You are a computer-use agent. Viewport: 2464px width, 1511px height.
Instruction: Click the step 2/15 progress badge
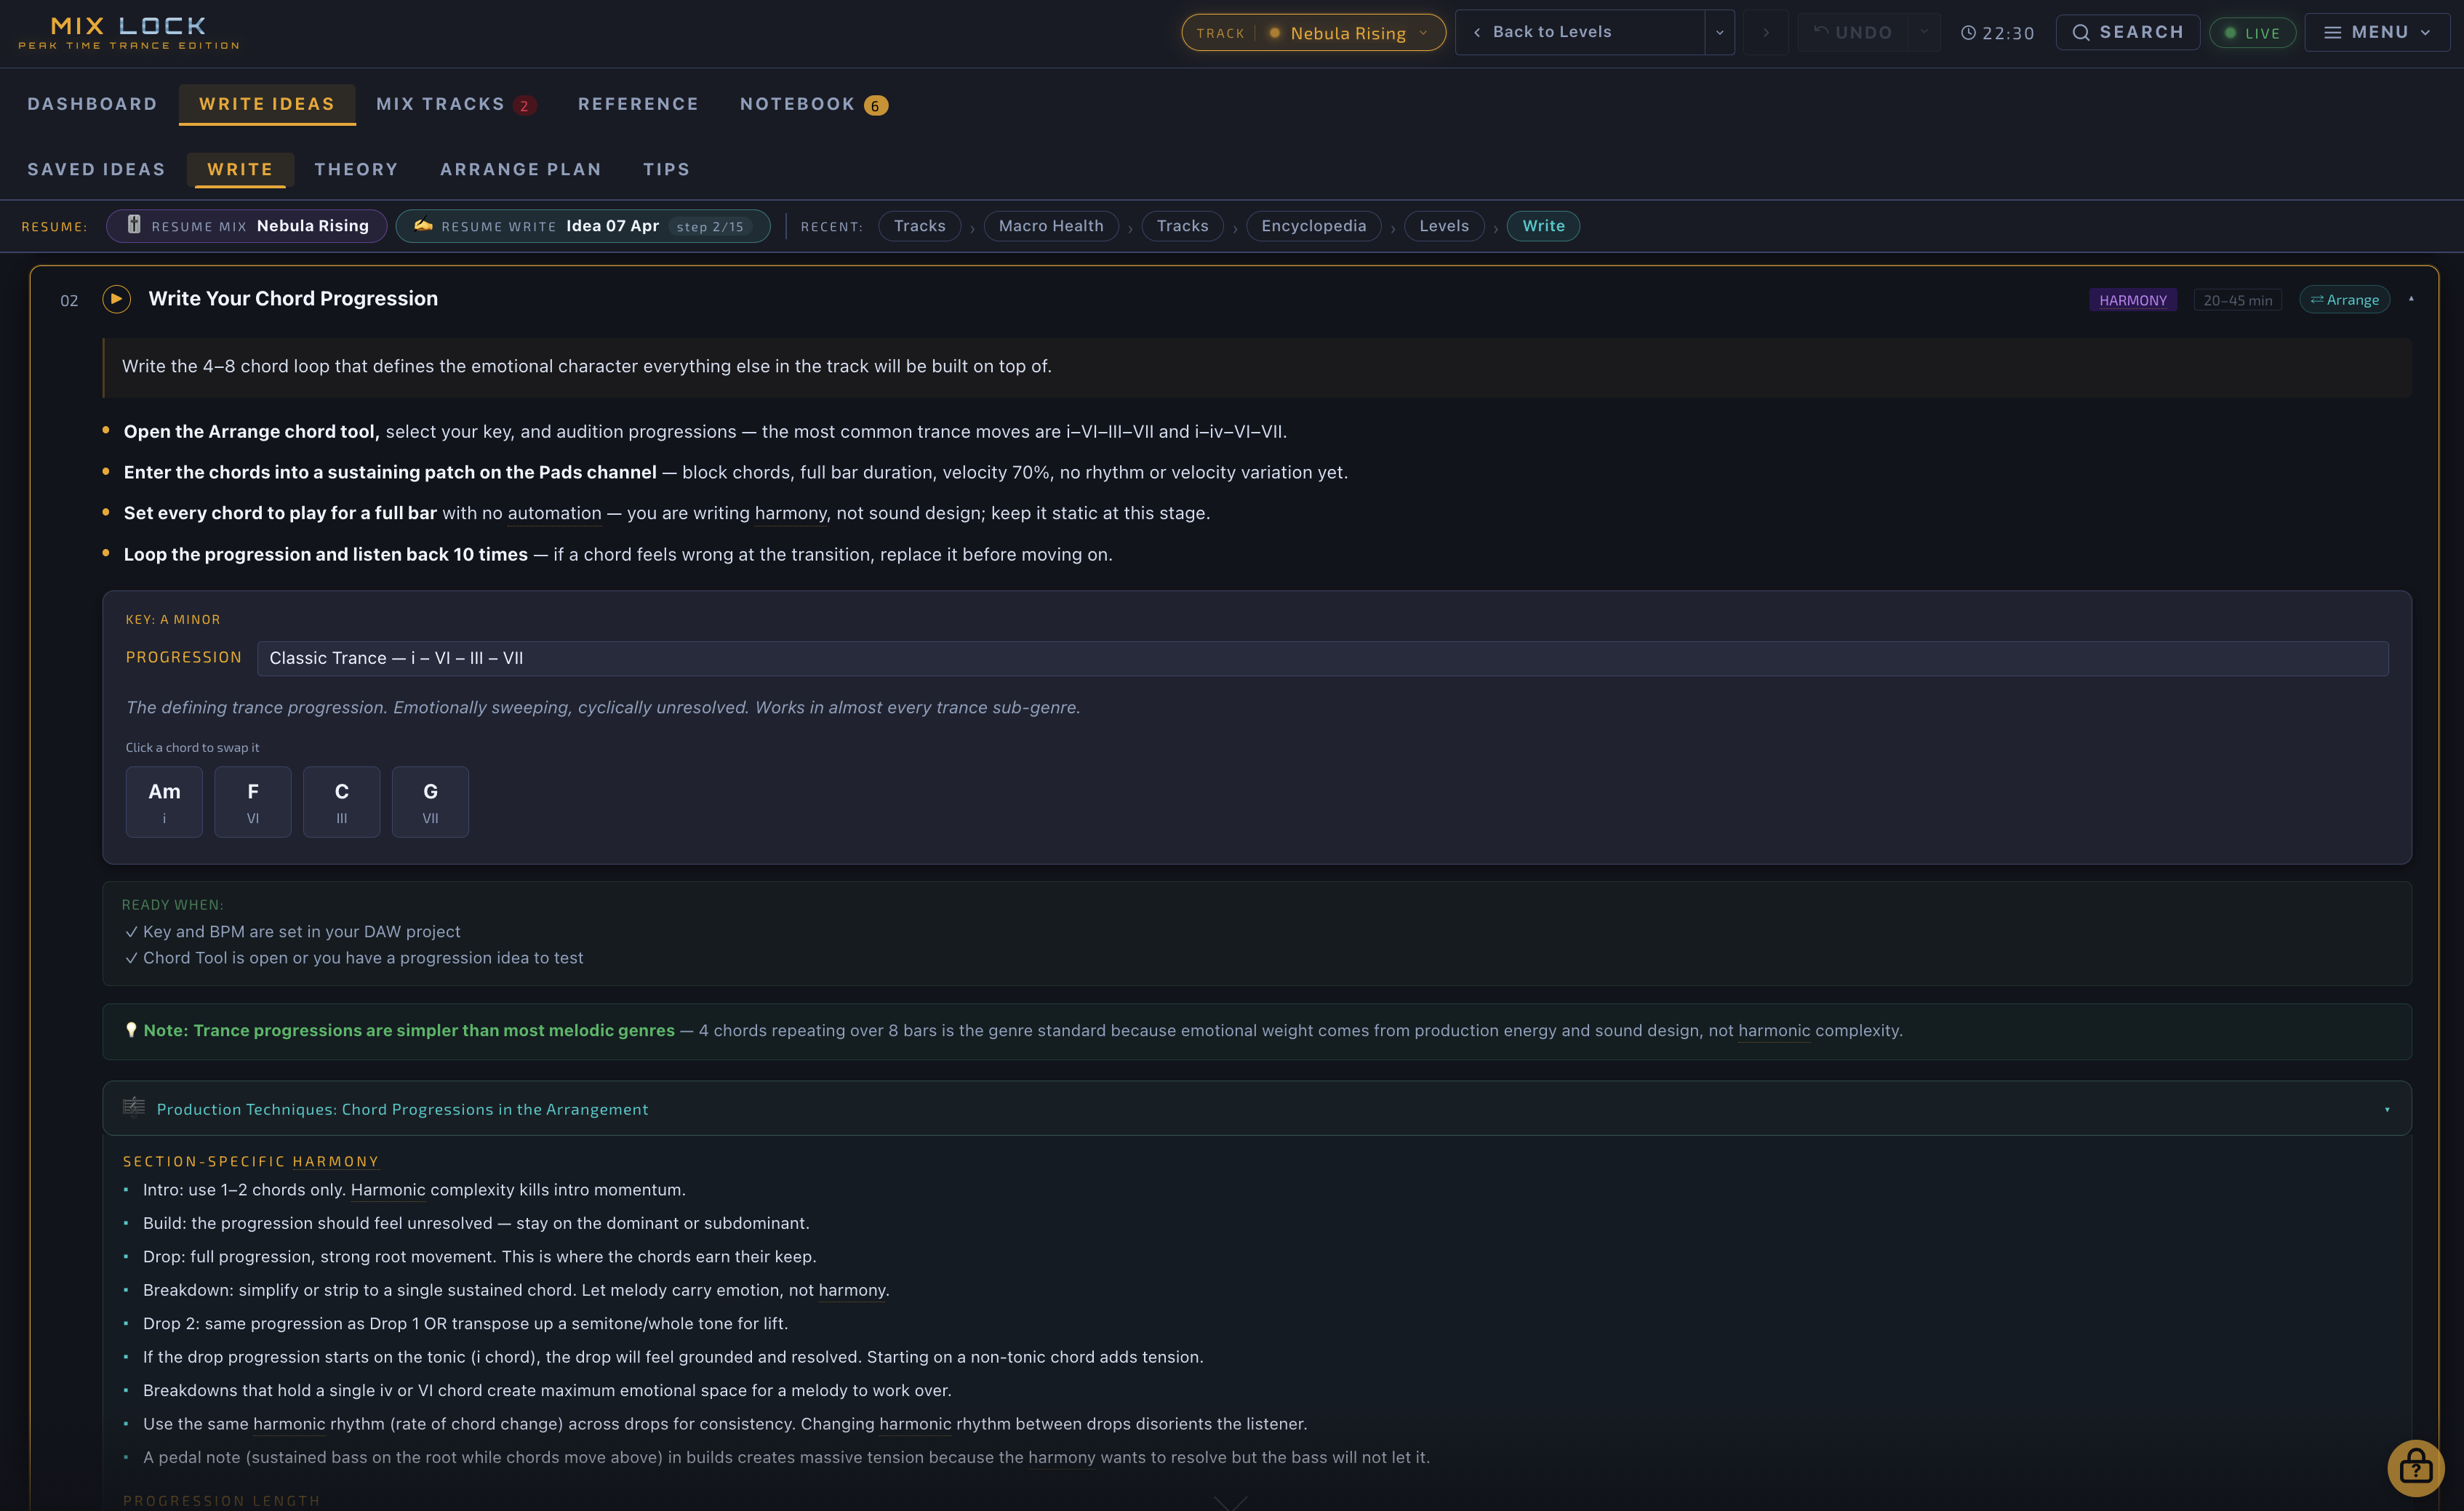[710, 227]
